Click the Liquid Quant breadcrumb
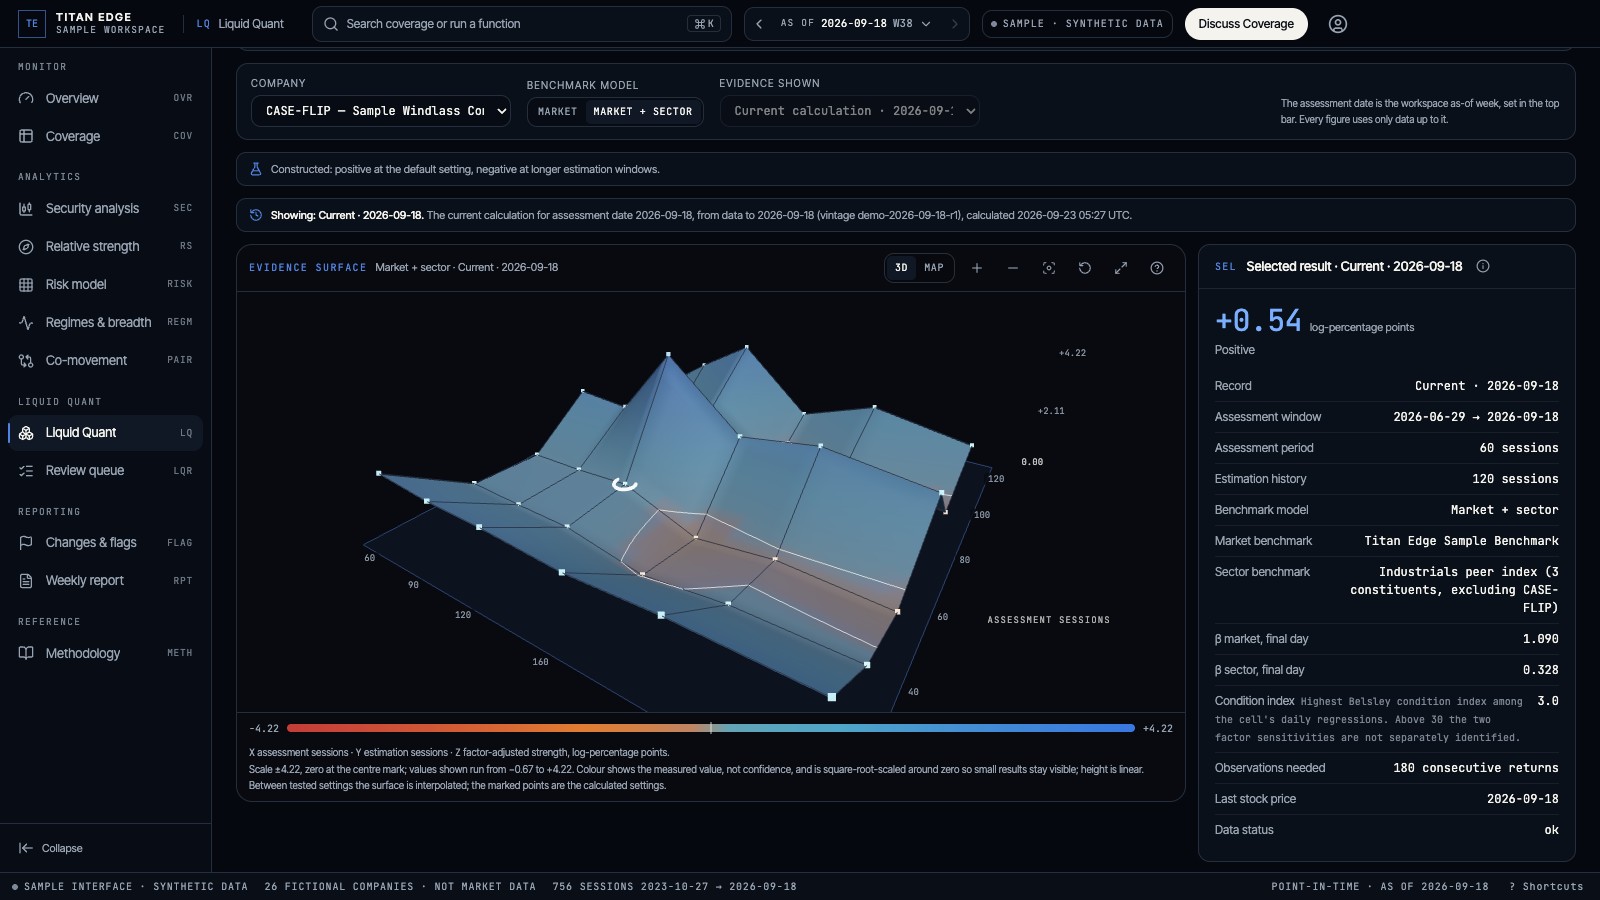1600x900 pixels. (x=240, y=24)
